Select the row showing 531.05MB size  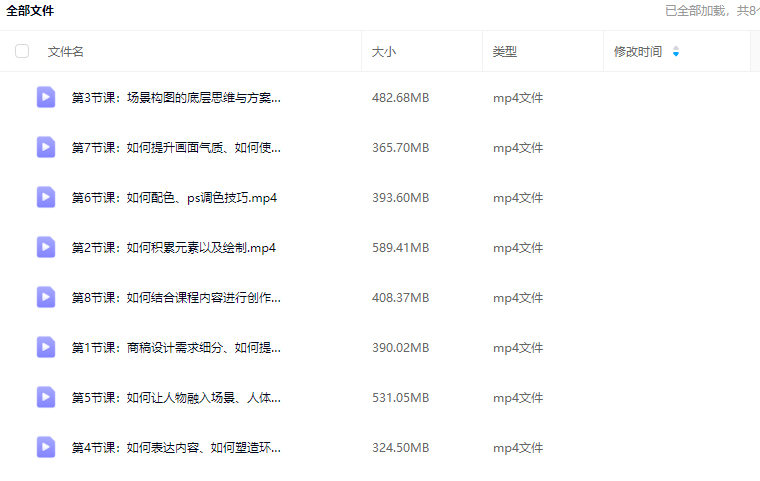[x=400, y=398]
